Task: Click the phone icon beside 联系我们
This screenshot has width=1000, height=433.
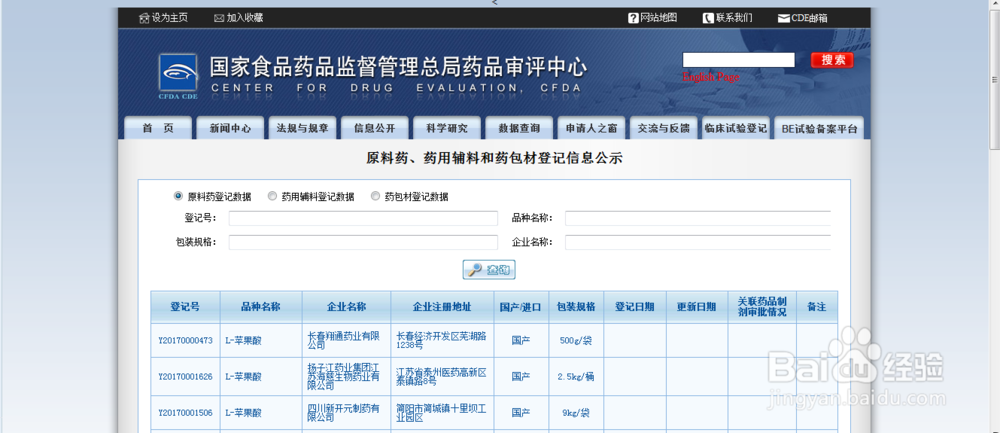Action: click(708, 18)
